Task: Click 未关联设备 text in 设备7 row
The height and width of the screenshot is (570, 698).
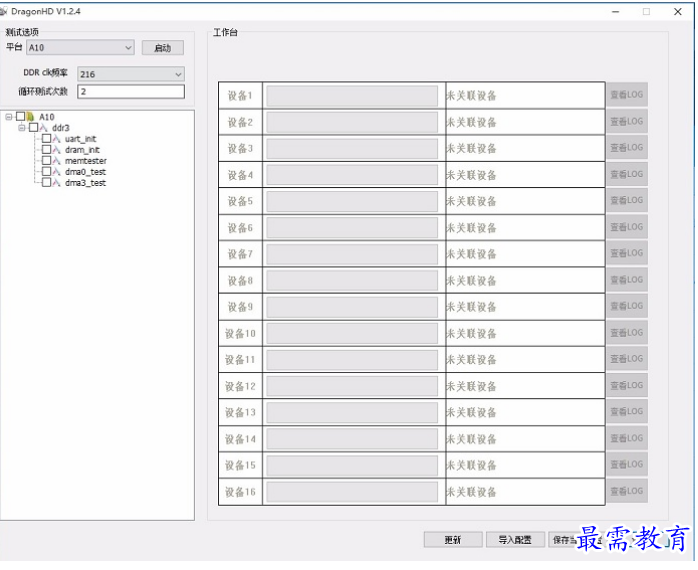Action: [x=471, y=254]
